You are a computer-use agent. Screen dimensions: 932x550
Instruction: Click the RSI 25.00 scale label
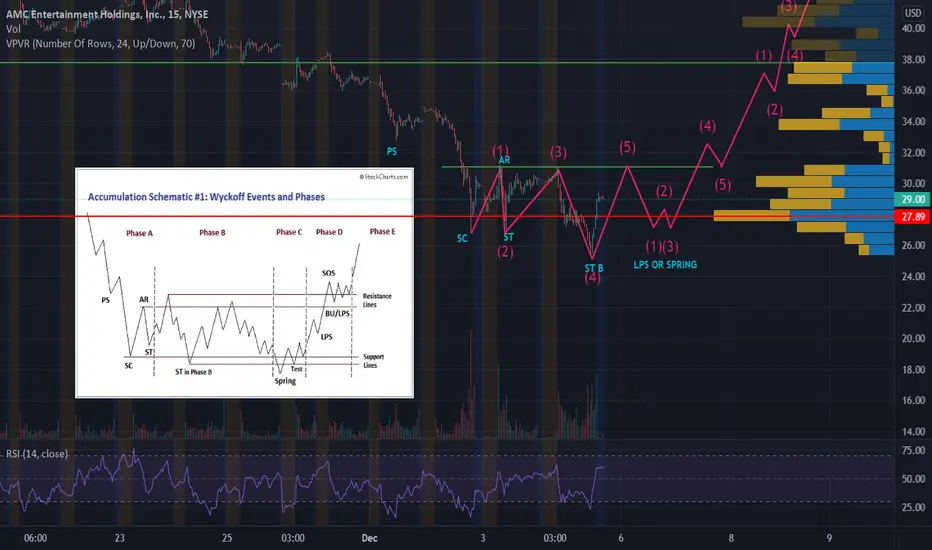point(913,507)
